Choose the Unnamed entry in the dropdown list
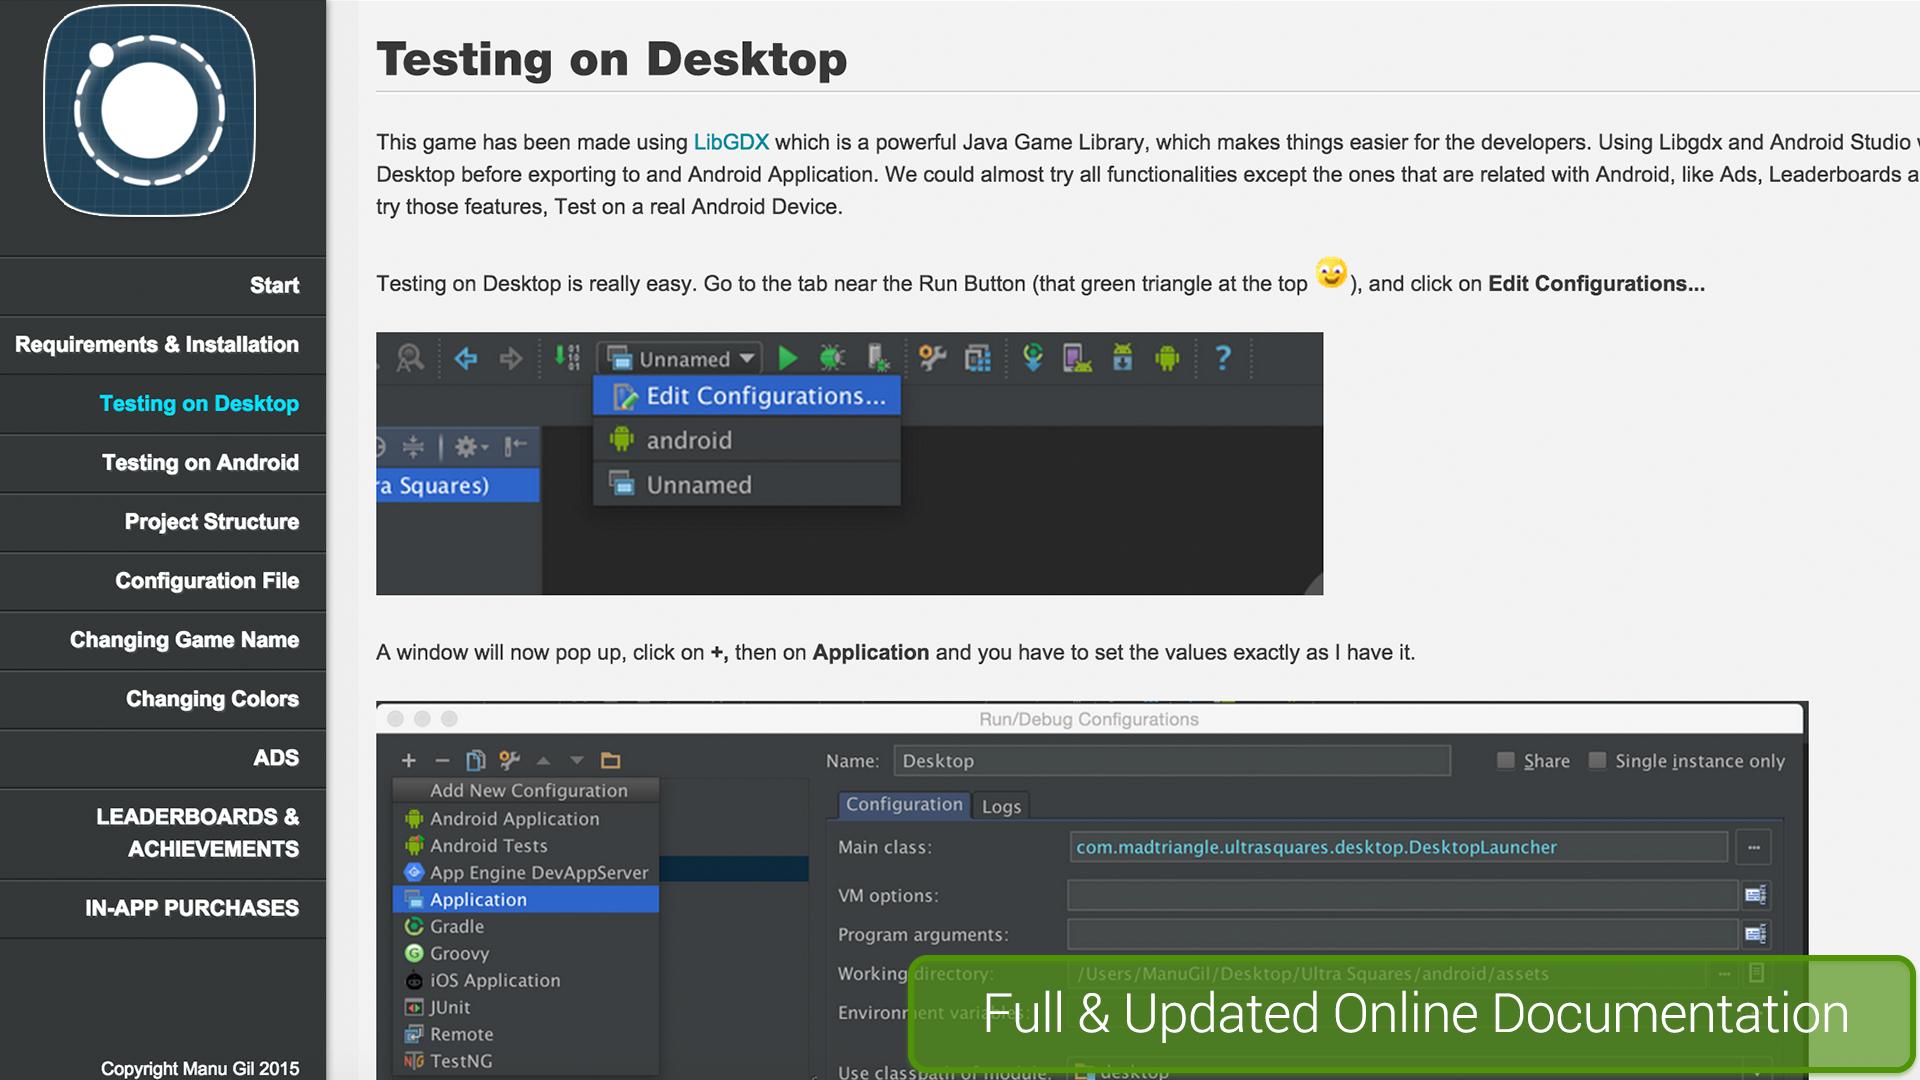This screenshot has height=1080, width=1920. pos(747,485)
